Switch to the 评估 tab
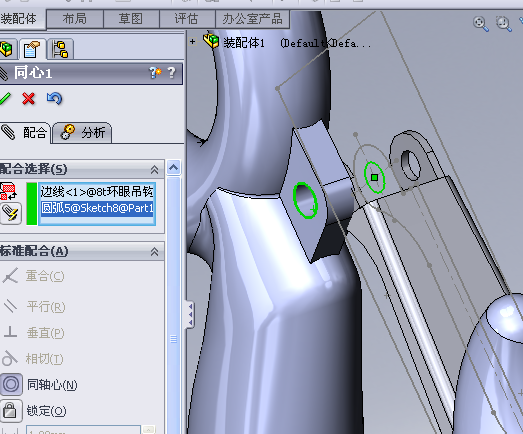Screen dimensions: 523x434 coord(187,19)
